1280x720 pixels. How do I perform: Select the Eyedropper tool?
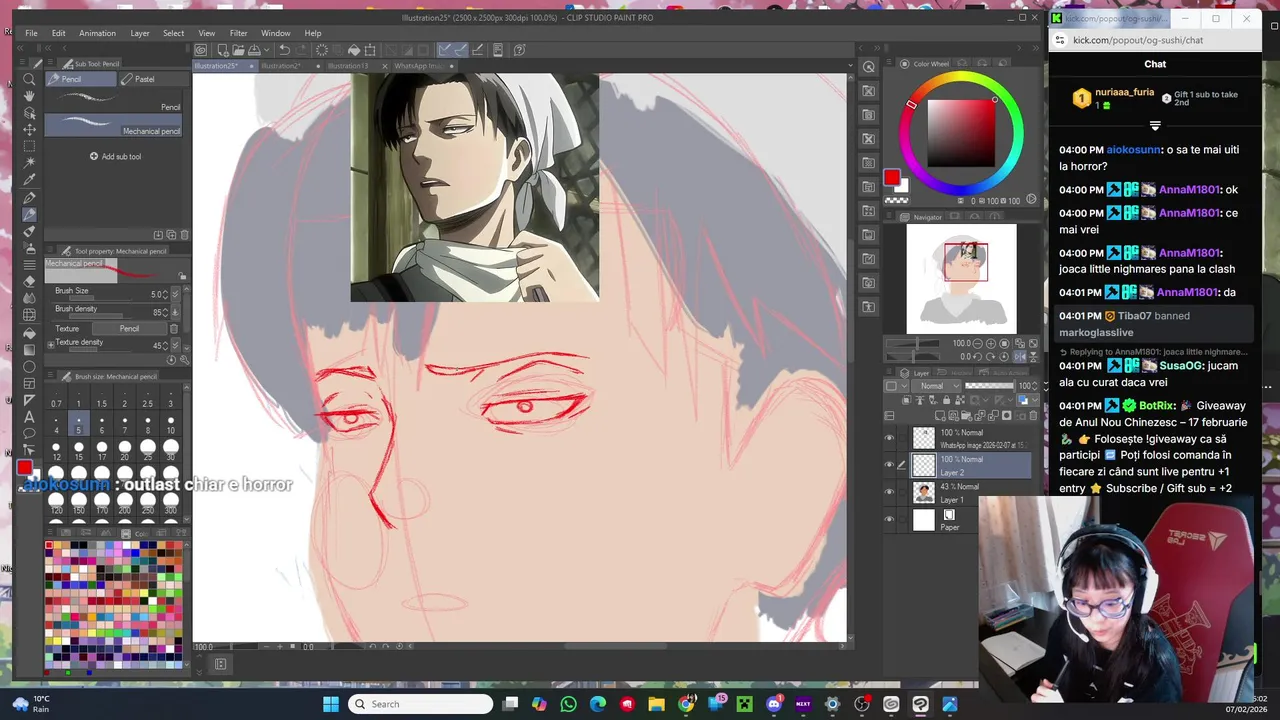click(29, 180)
